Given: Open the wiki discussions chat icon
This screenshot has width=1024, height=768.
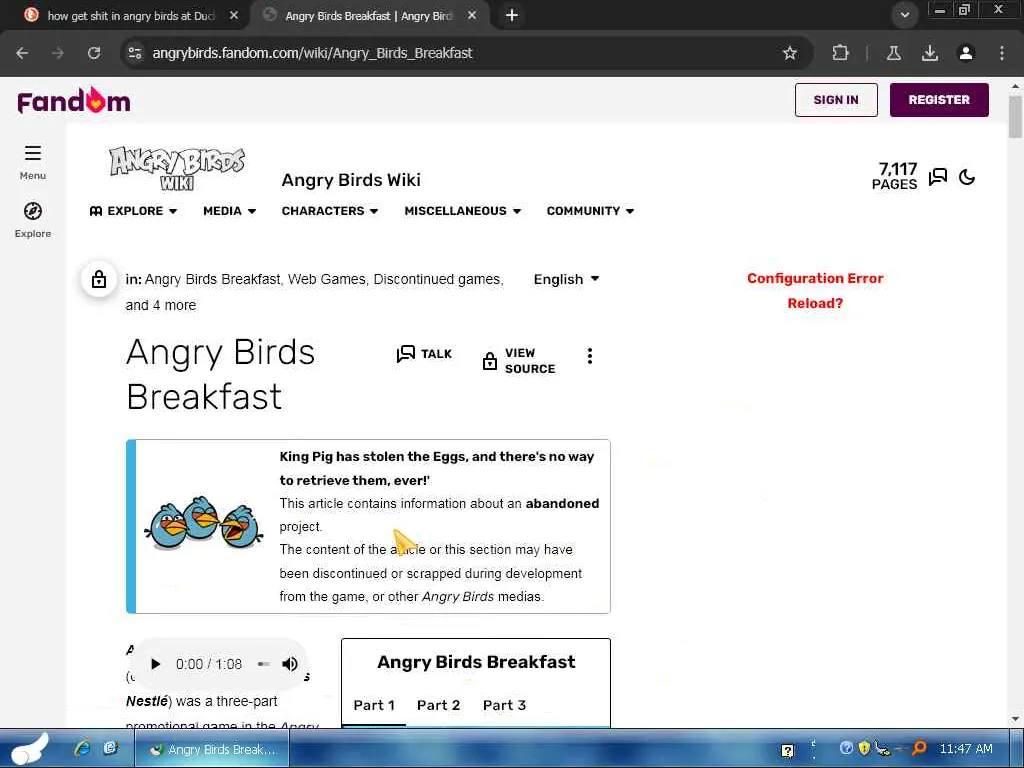Looking at the screenshot, I should pos(938,176).
